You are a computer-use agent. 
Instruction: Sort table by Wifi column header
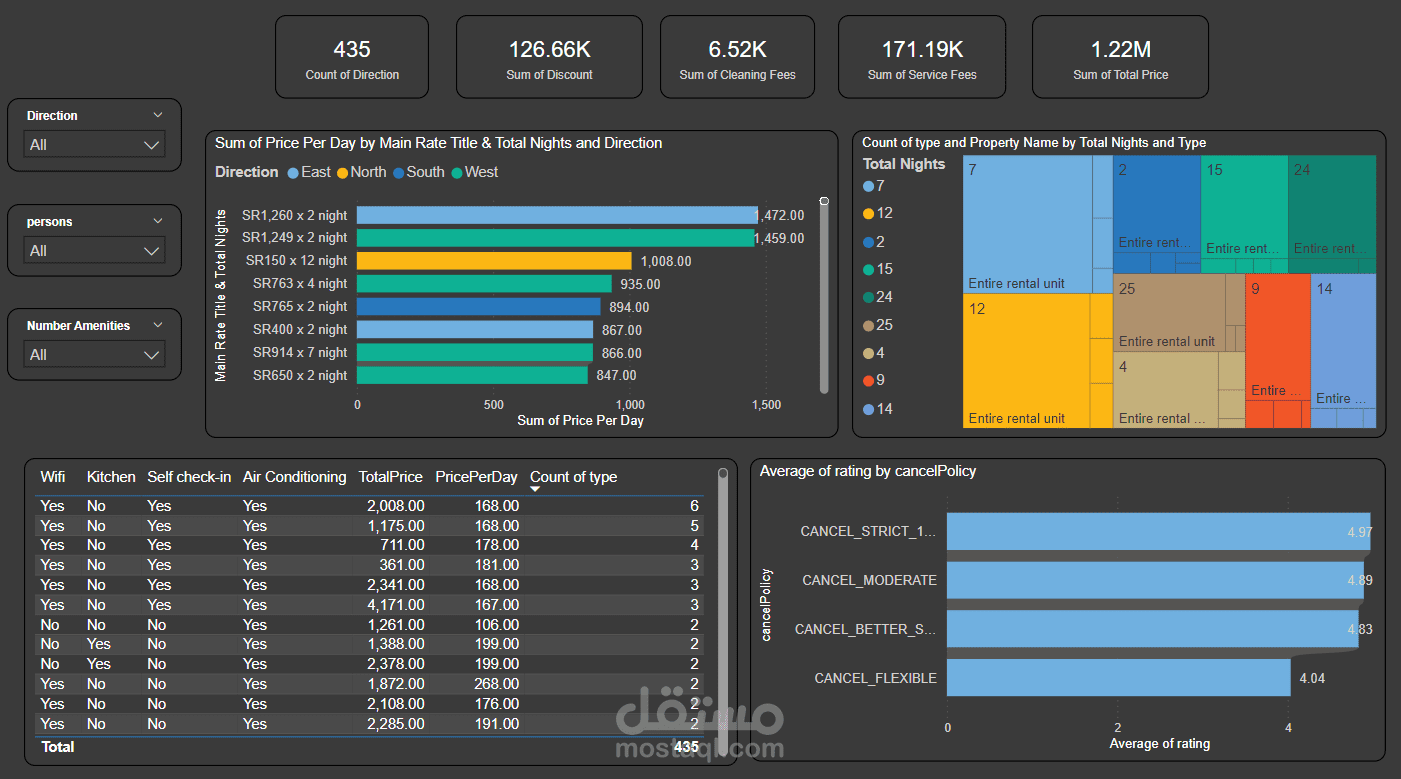point(53,477)
